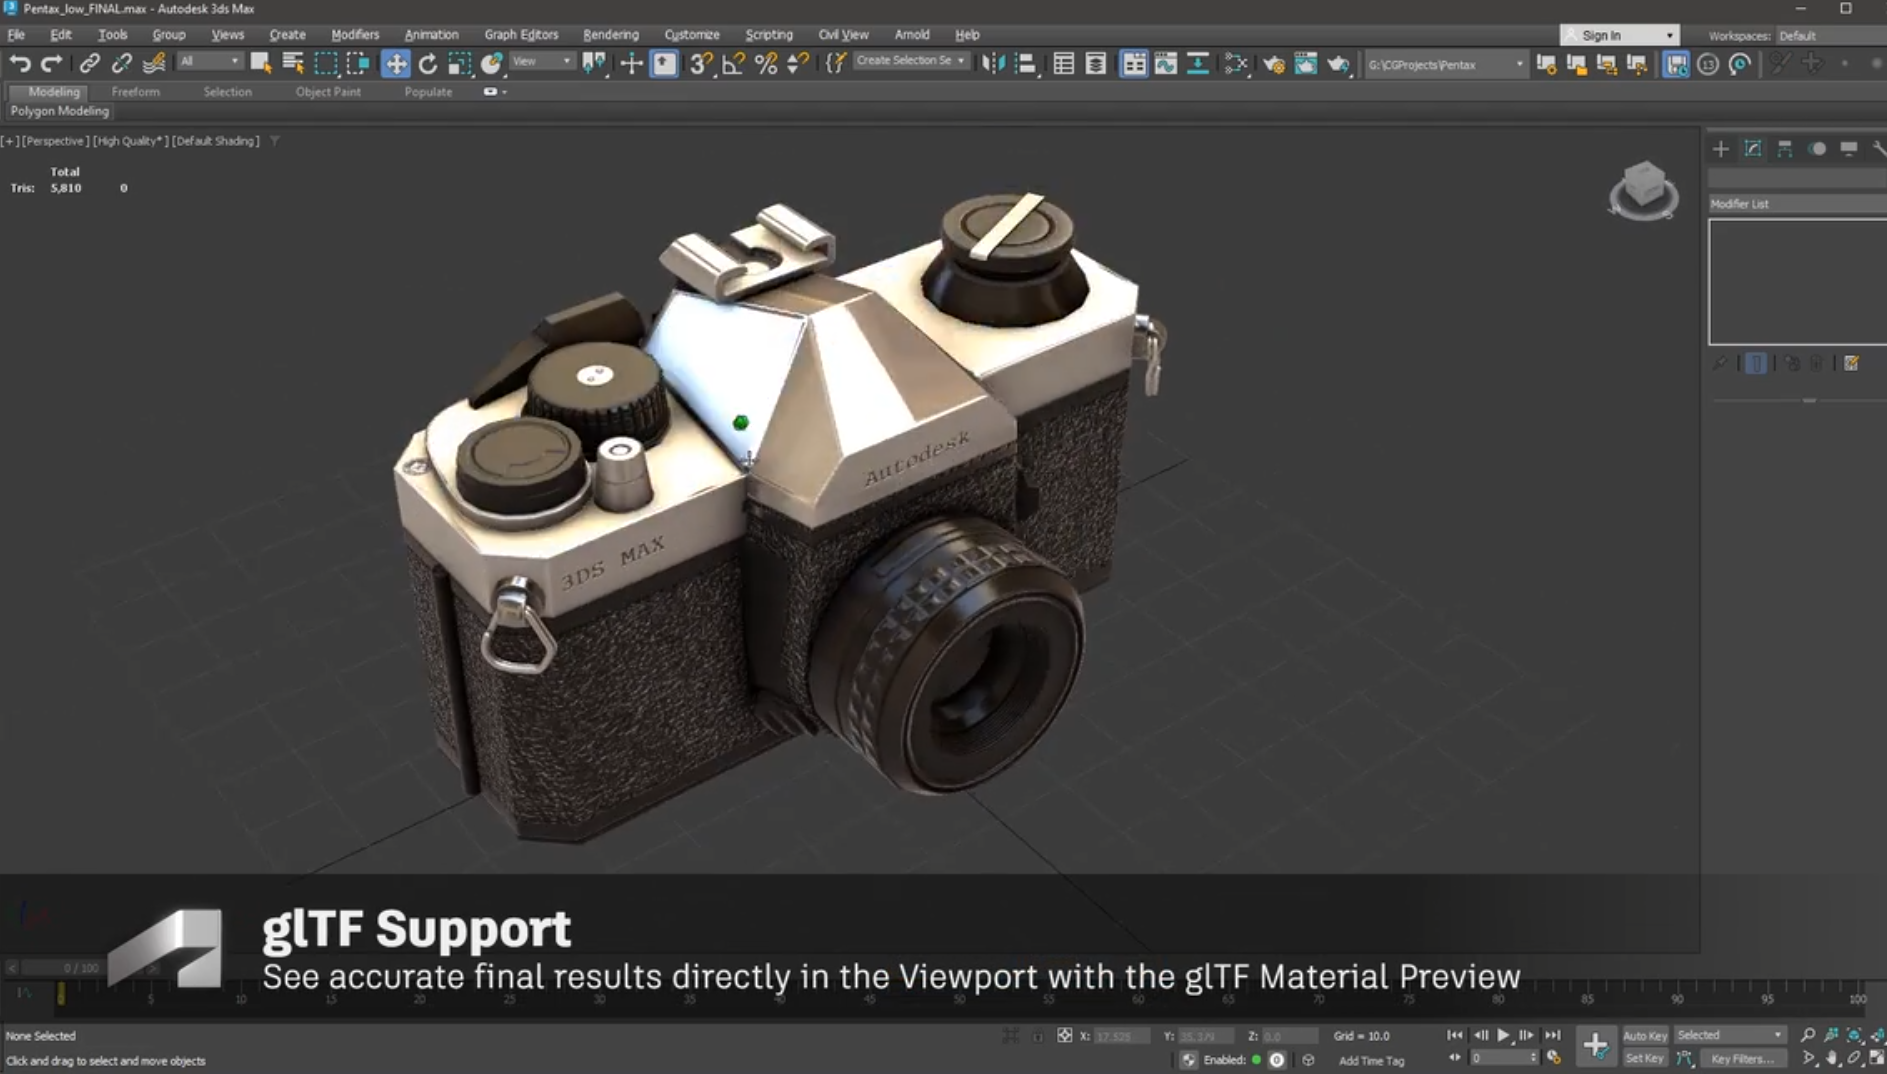Viewport: 1887px width, 1074px height.
Task: Click the time slider 0 / 100 handle
Action: pyautogui.click(x=80, y=968)
